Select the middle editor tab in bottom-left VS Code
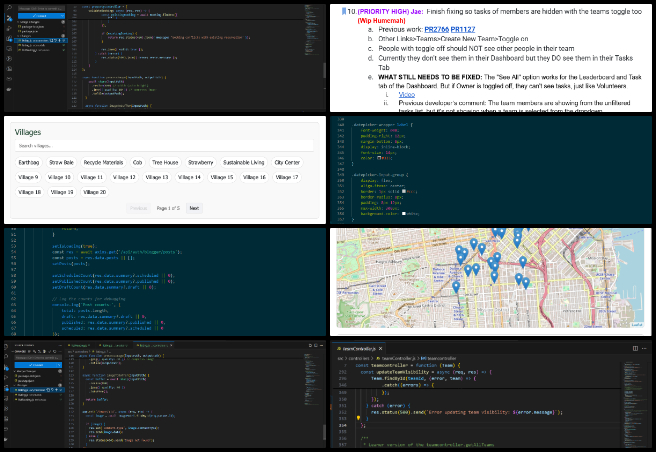This screenshot has width=656, height=452. [x=115, y=345]
